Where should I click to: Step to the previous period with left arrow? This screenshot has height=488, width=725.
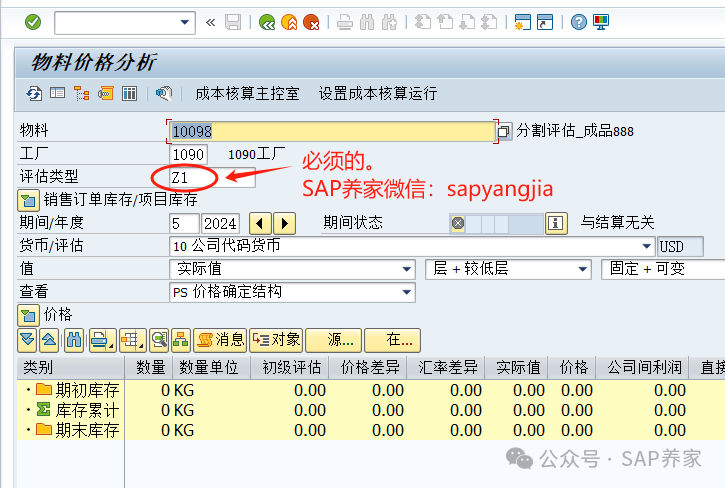pos(260,223)
